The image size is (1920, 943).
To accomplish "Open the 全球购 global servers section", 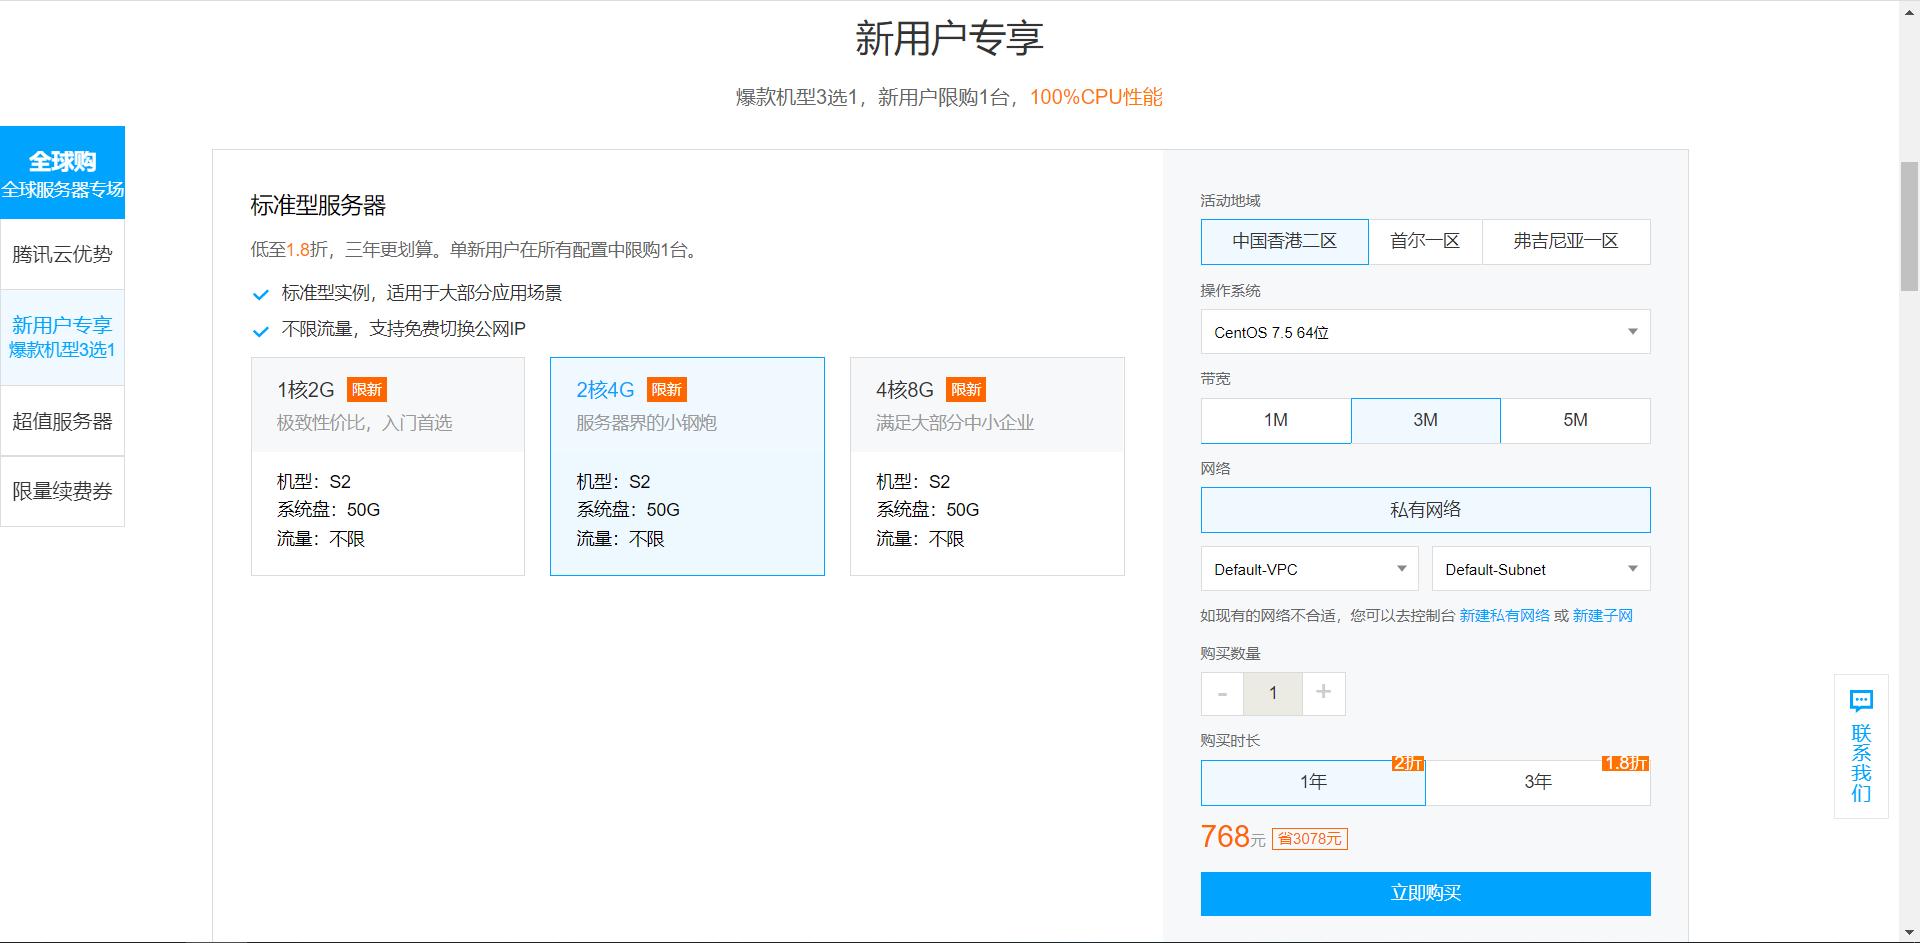I will pos(62,172).
